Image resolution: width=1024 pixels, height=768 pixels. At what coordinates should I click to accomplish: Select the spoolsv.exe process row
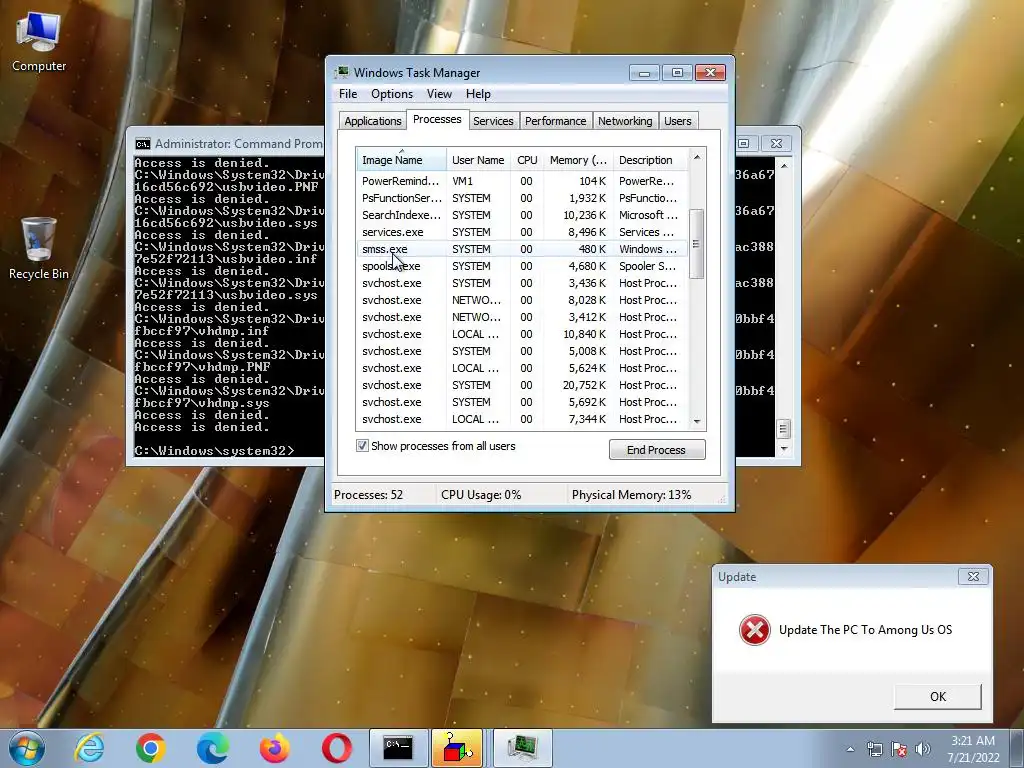coord(522,266)
